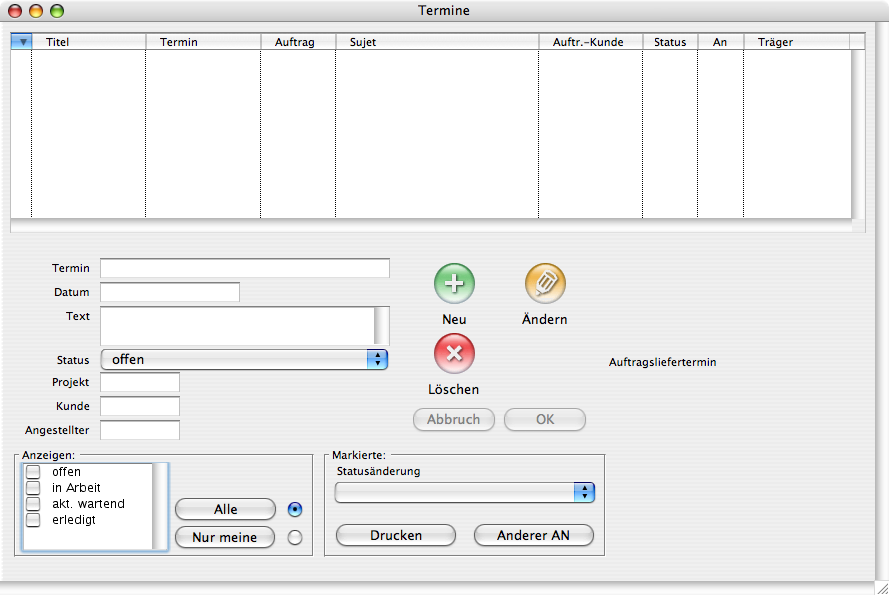Open the Statusänderung dropdown

[x=465, y=492]
